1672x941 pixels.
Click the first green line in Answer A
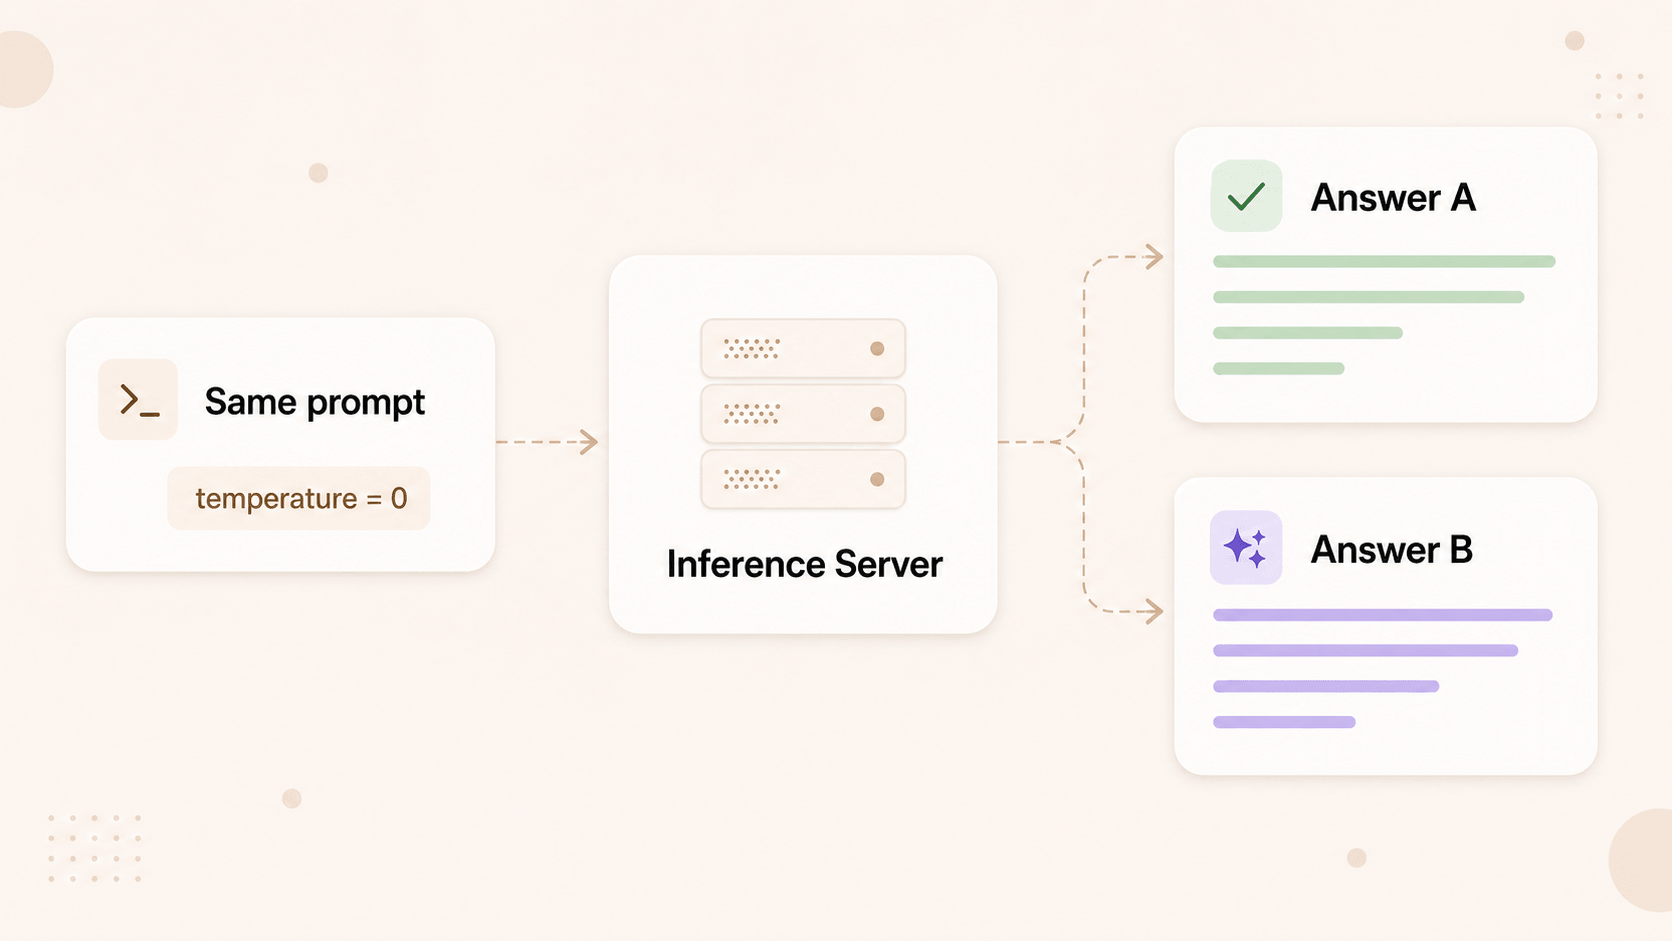click(1384, 261)
